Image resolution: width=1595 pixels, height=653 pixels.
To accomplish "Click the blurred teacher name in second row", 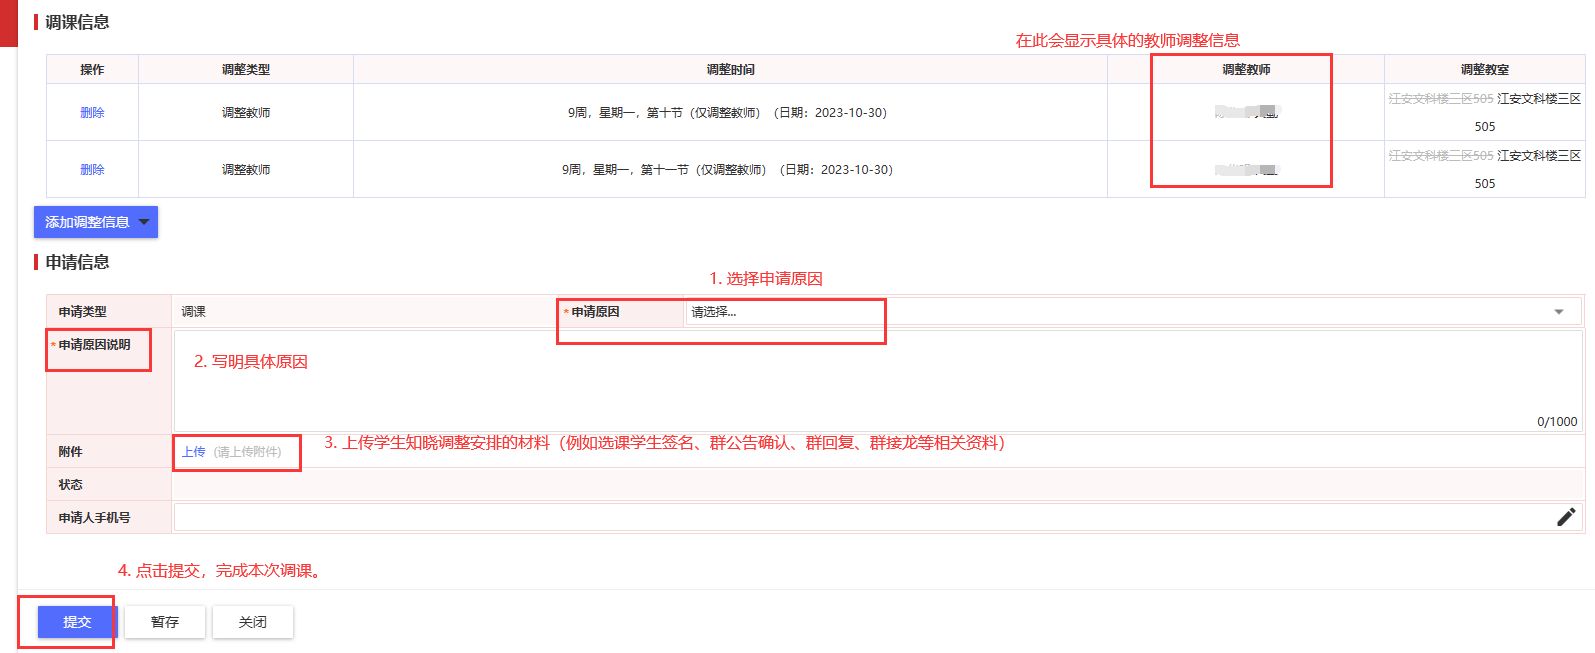I will click(1246, 170).
